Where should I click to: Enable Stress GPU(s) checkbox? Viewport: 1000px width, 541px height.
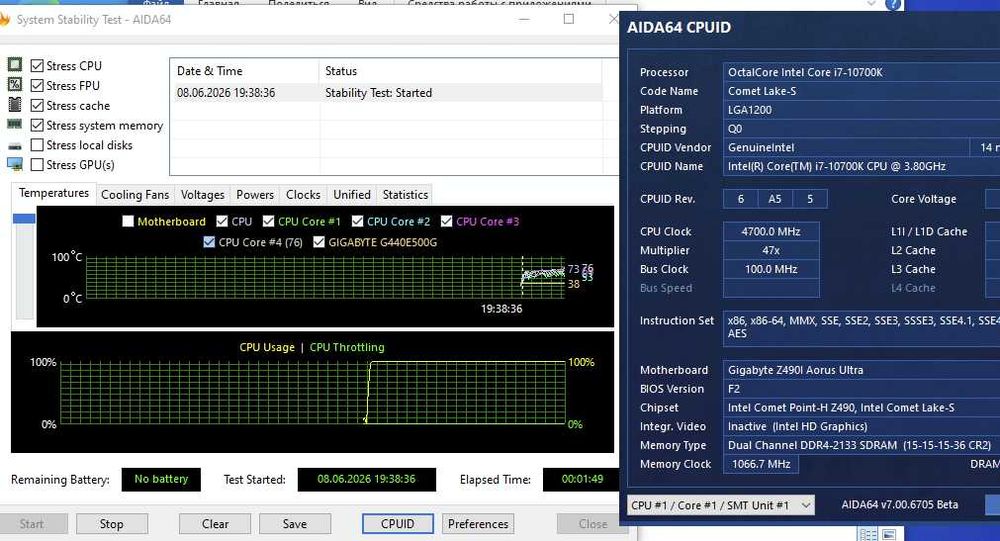point(37,165)
